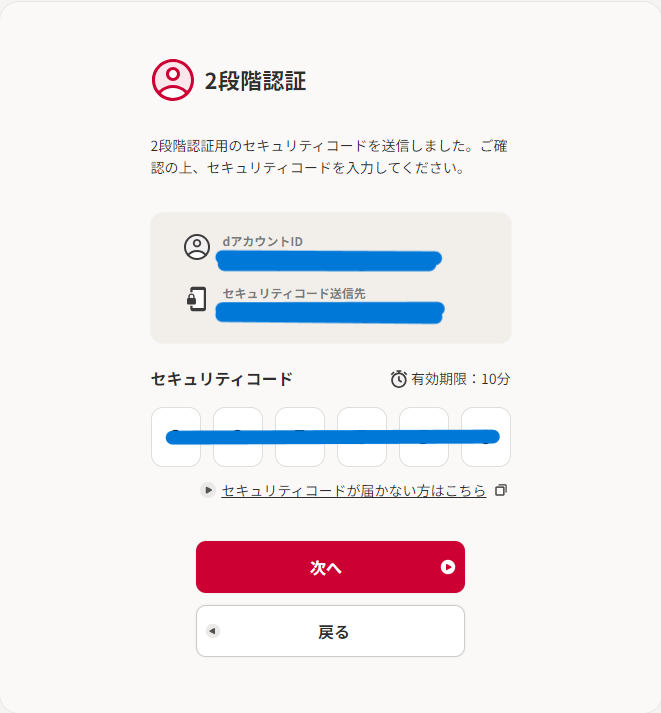
Task: Click the セキュリティコード送信先 label
Action: [x=294, y=294]
